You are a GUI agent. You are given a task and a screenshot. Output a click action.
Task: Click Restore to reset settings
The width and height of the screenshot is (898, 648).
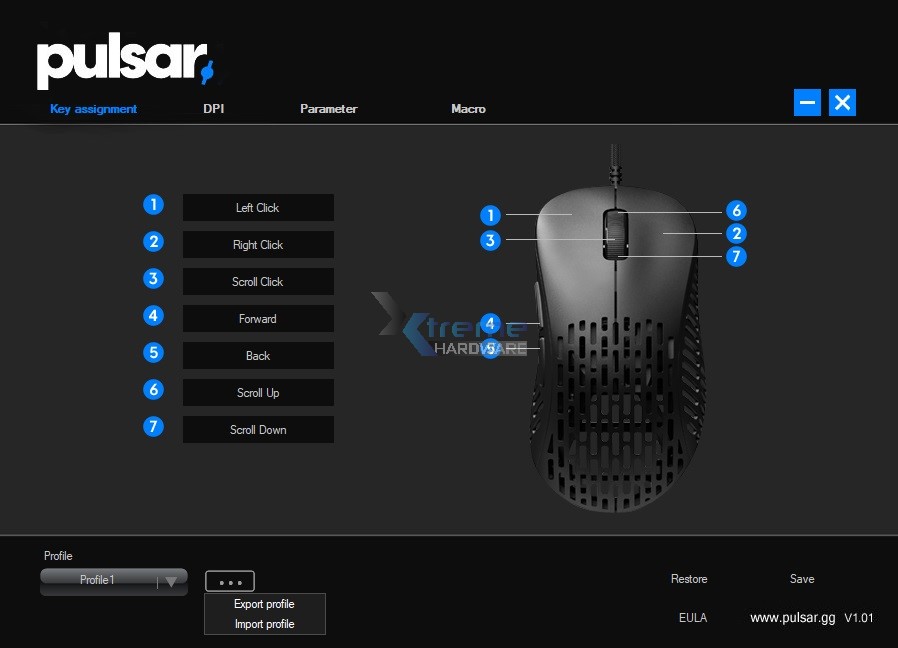pos(689,579)
